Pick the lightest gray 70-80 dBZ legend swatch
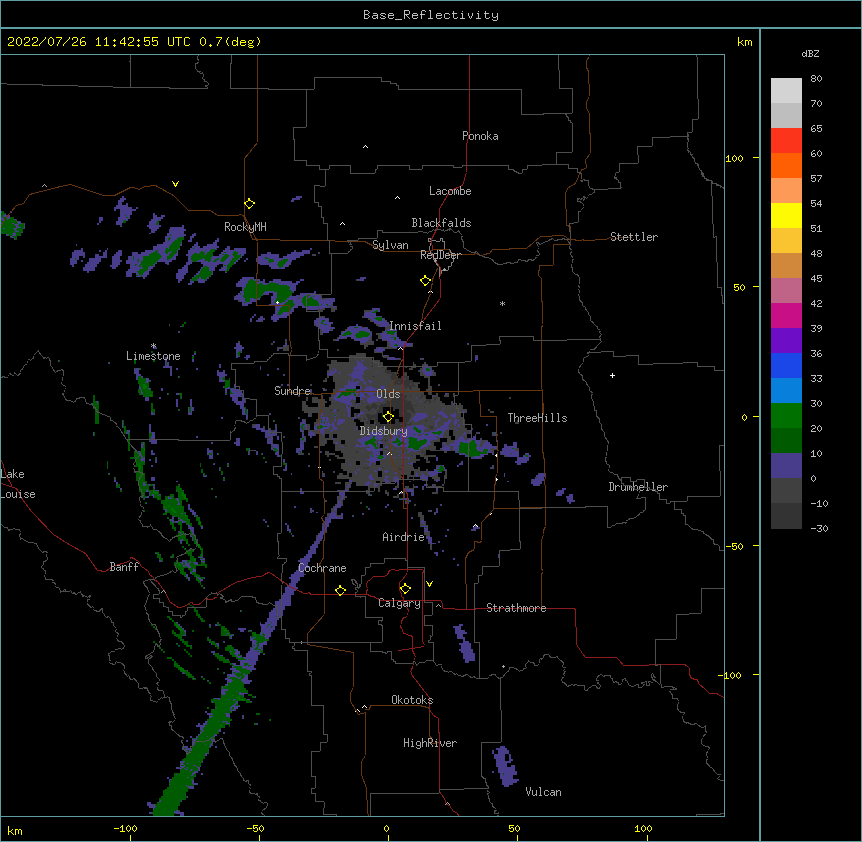The height and width of the screenshot is (842, 862). [x=786, y=91]
